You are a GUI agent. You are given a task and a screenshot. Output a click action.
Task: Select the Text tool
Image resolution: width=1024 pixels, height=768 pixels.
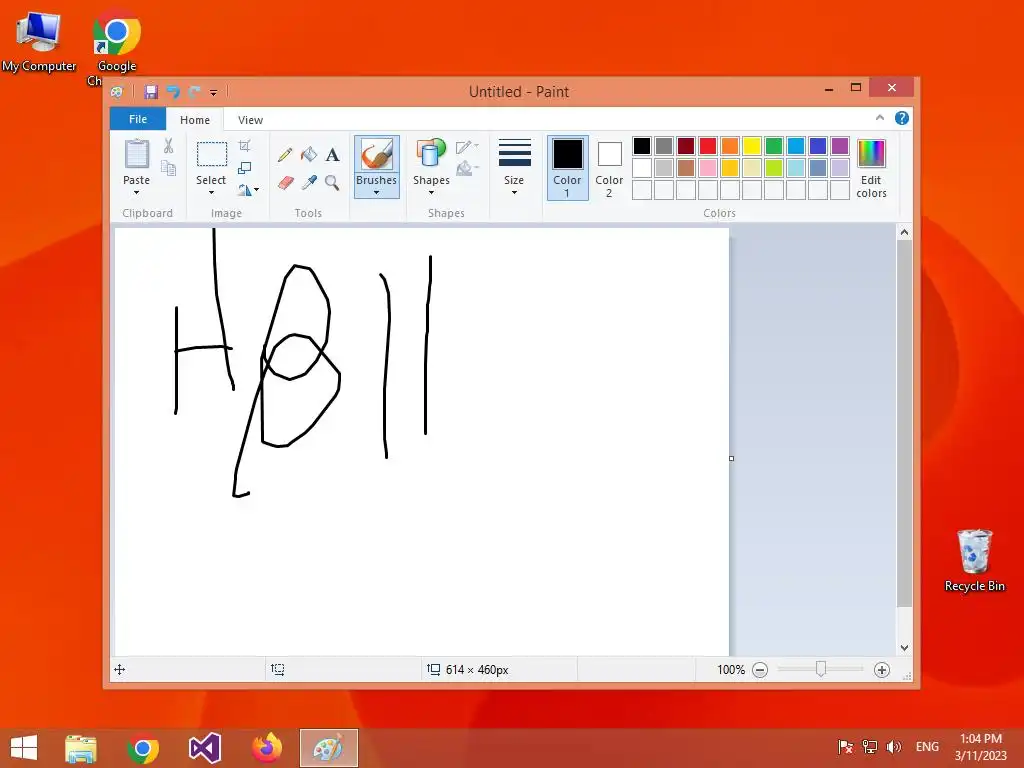pyautogui.click(x=332, y=155)
